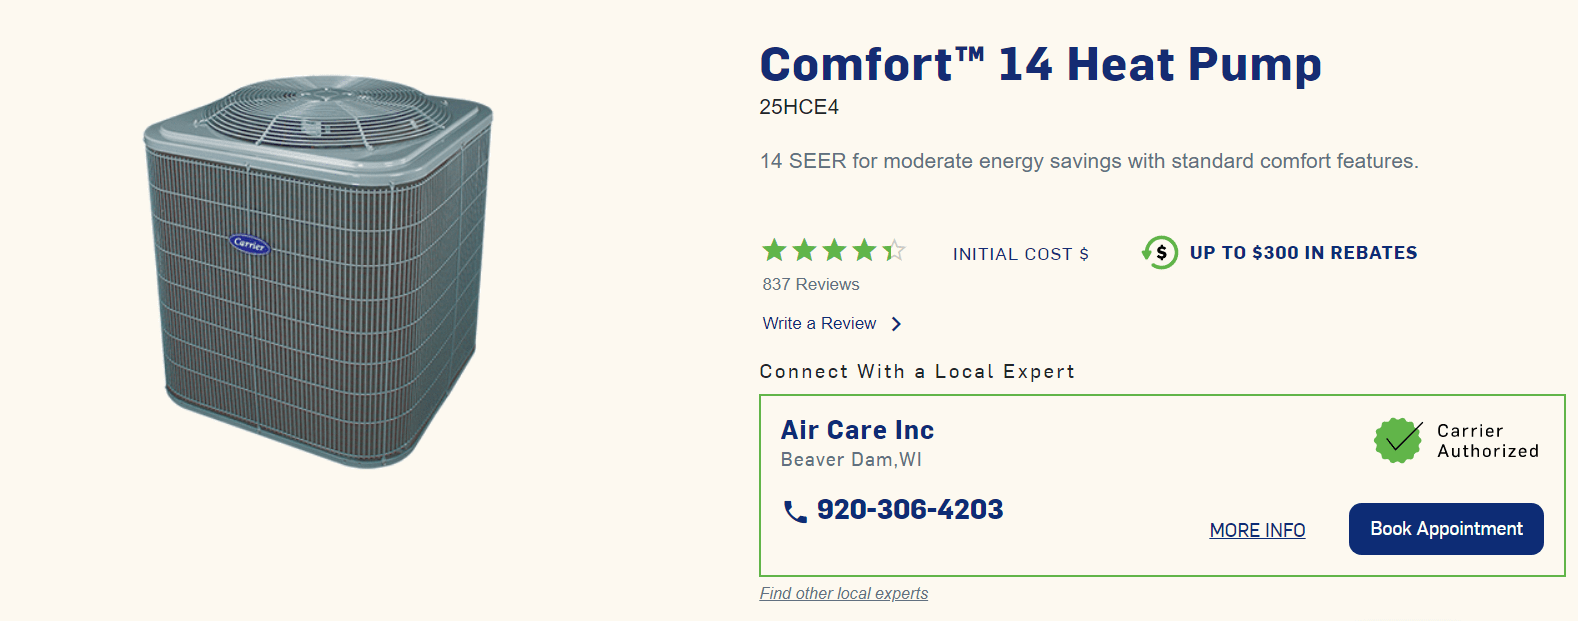1578x621 pixels.
Task: Click the Comfort 14 Heat Pump title
Action: click(1040, 64)
